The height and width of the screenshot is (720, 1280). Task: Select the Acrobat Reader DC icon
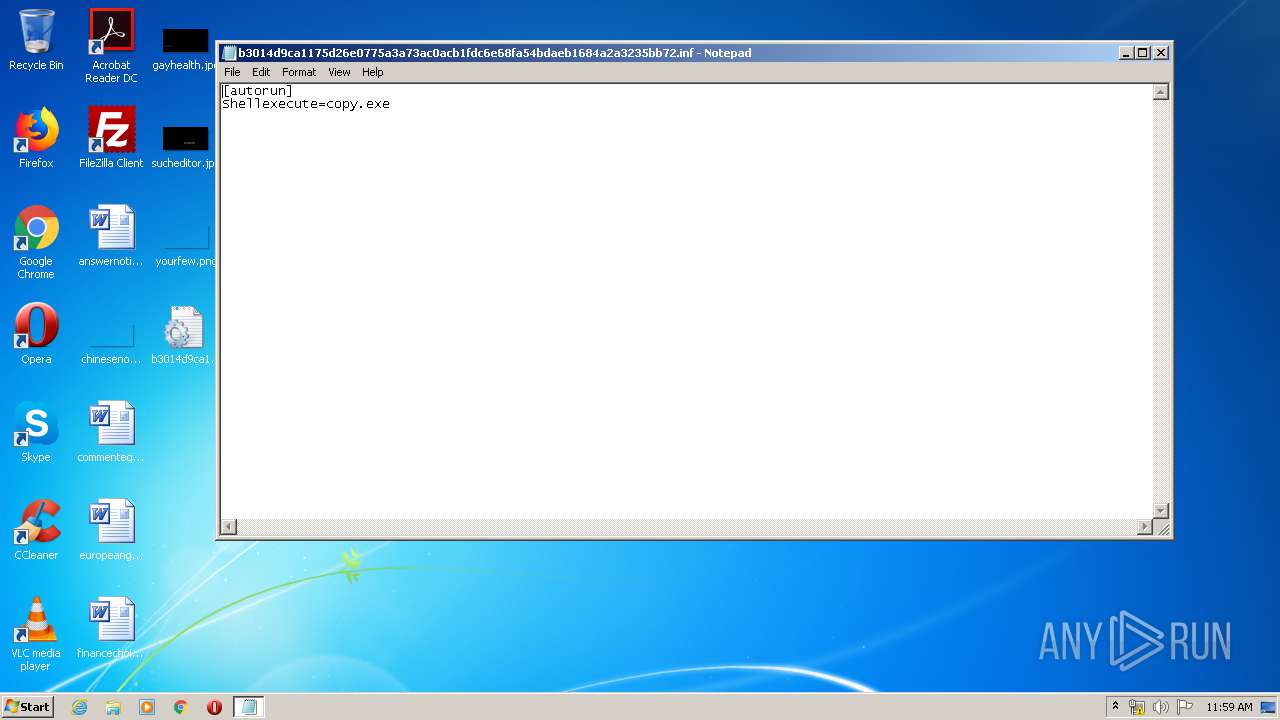click(x=111, y=46)
